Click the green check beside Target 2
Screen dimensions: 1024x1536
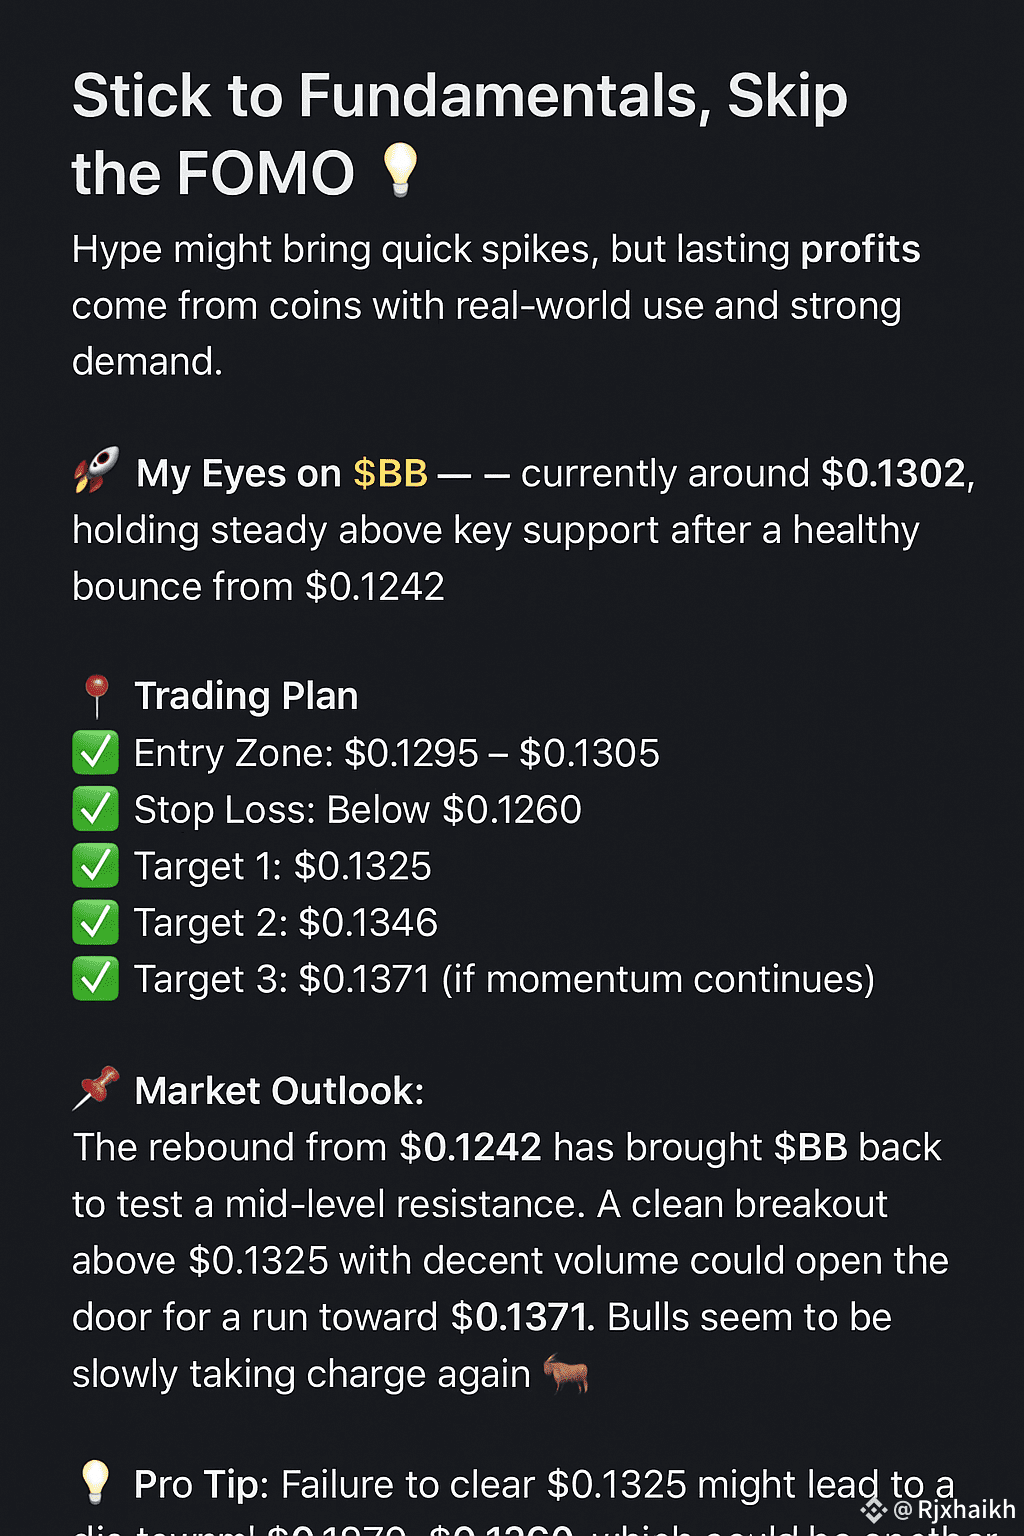[x=96, y=922]
